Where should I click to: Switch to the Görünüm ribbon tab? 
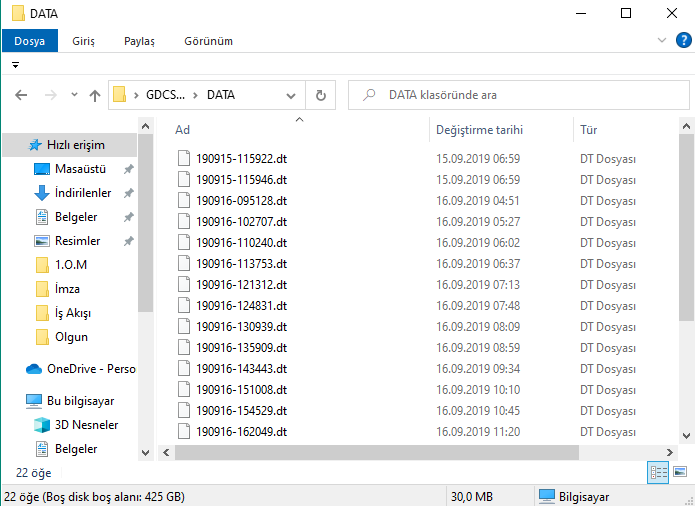point(208,41)
